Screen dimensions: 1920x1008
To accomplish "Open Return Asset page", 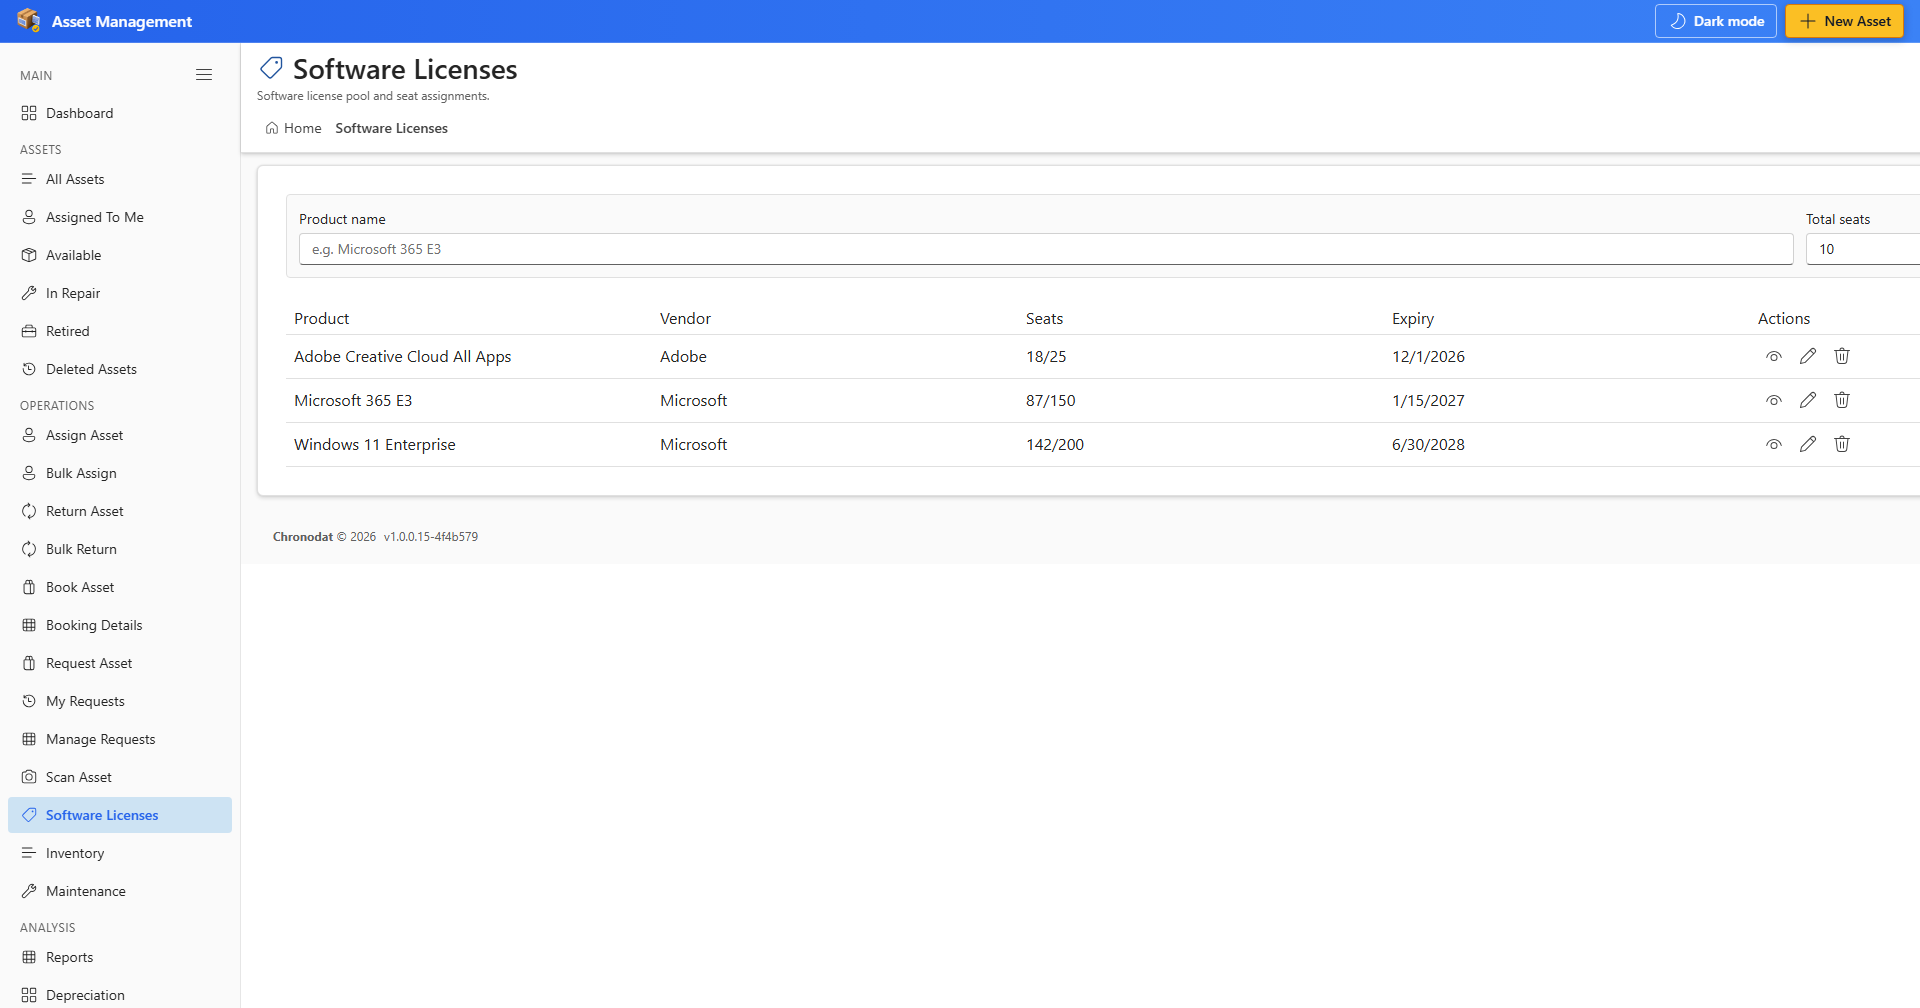I will click(120, 511).
